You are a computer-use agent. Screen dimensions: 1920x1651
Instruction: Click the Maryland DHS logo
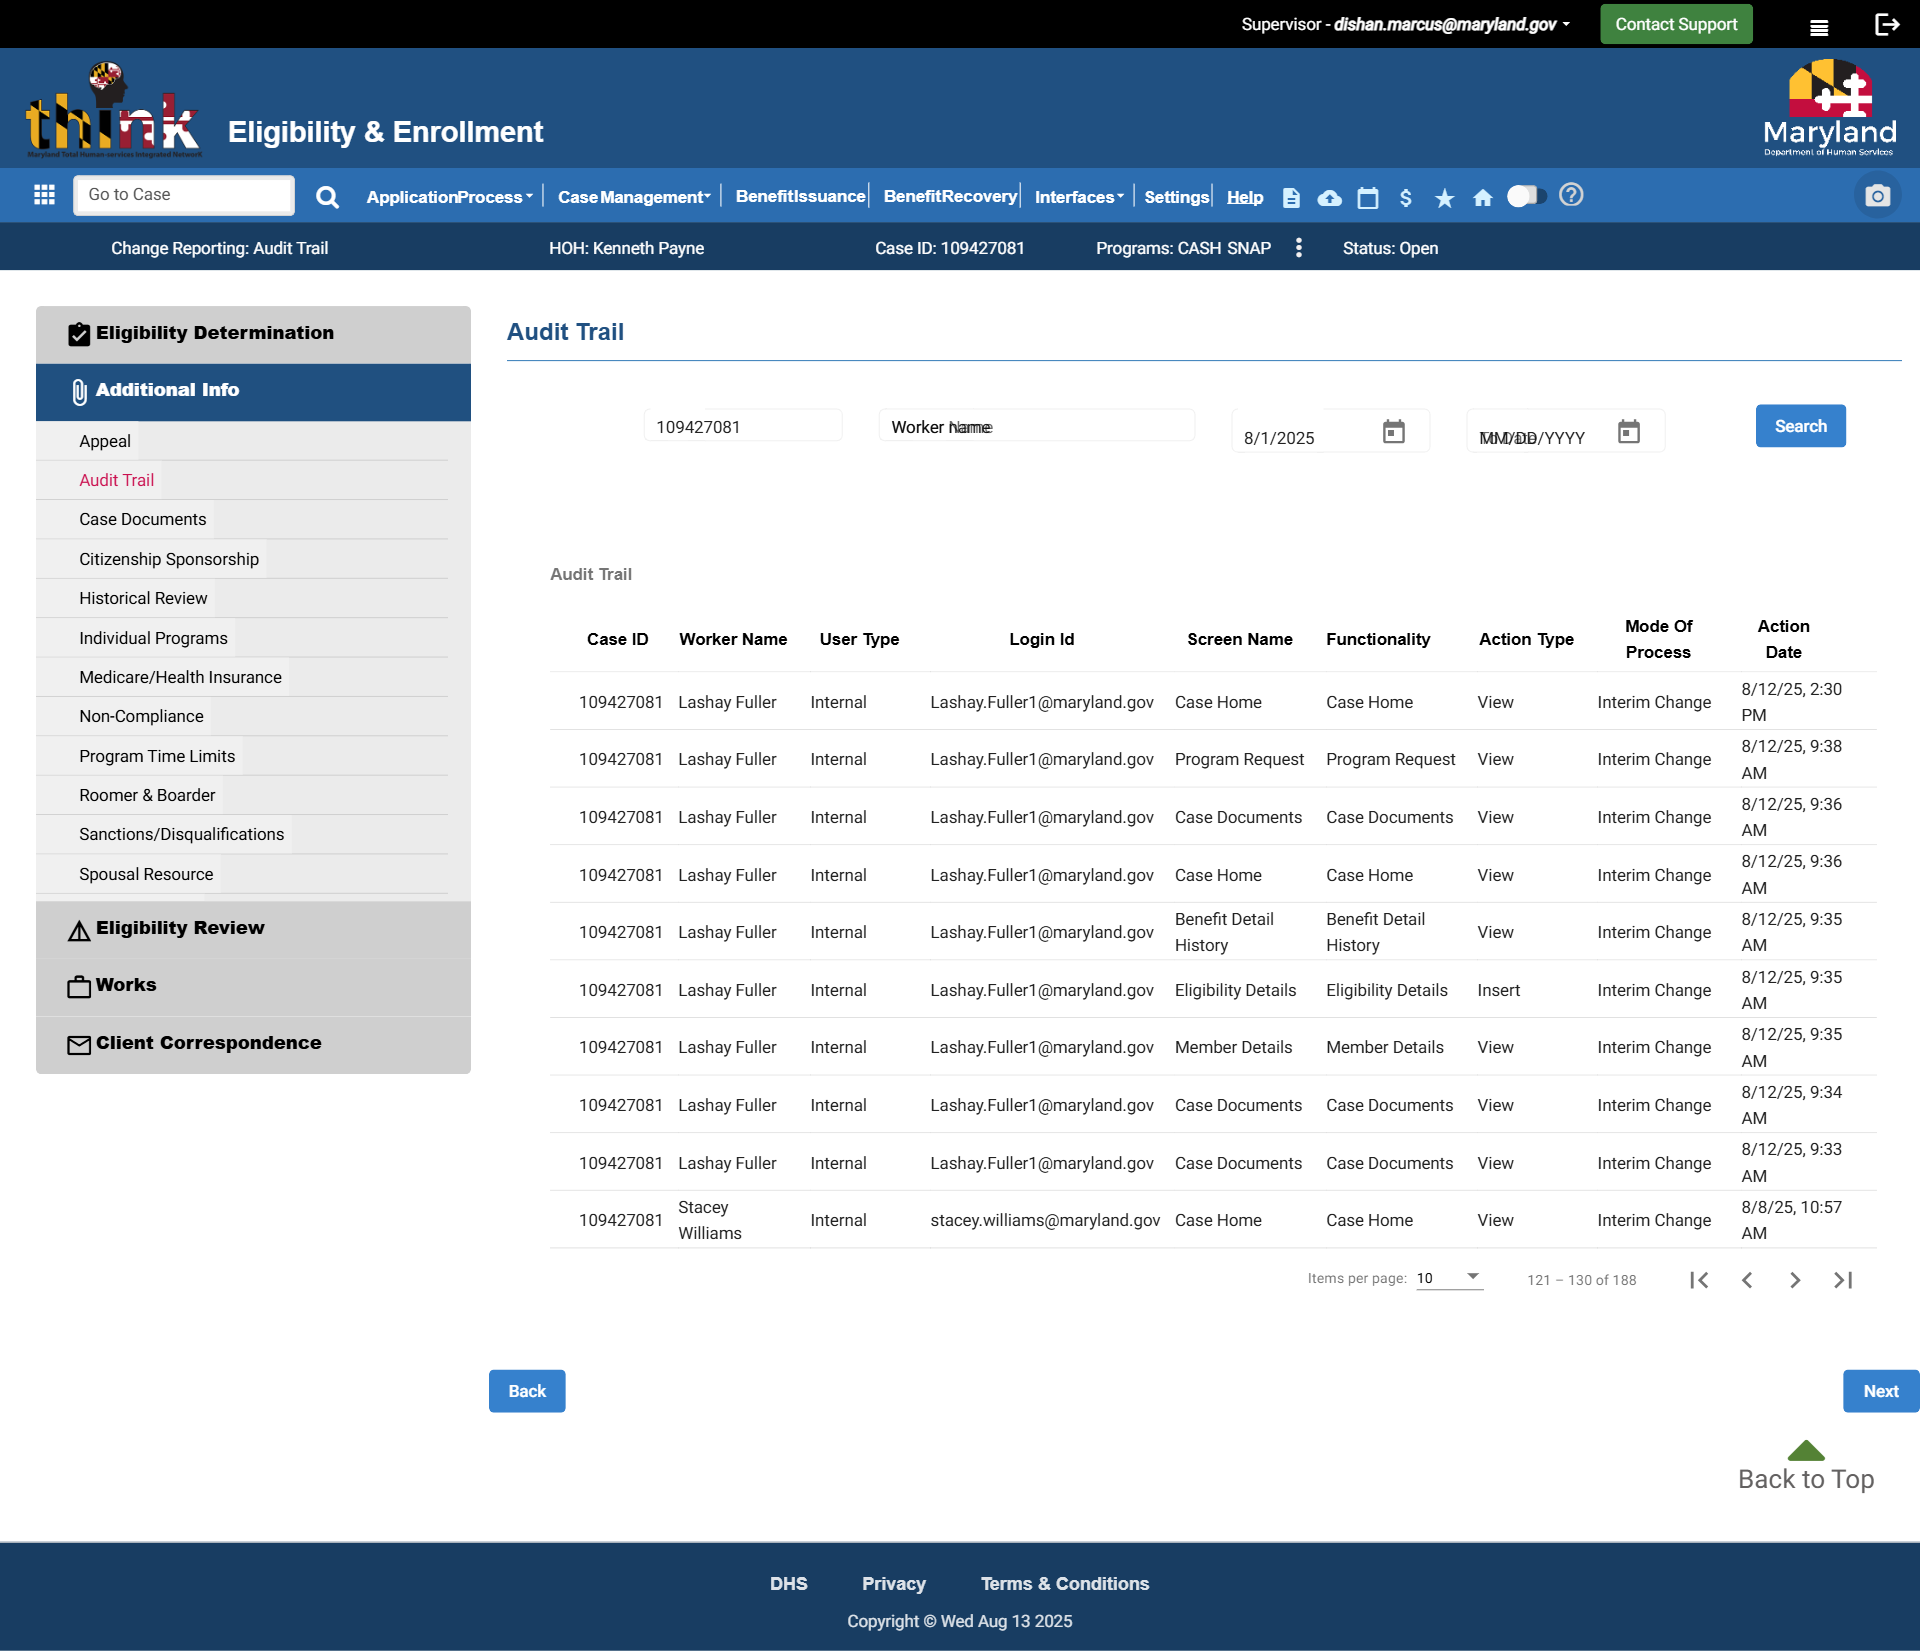1829,108
